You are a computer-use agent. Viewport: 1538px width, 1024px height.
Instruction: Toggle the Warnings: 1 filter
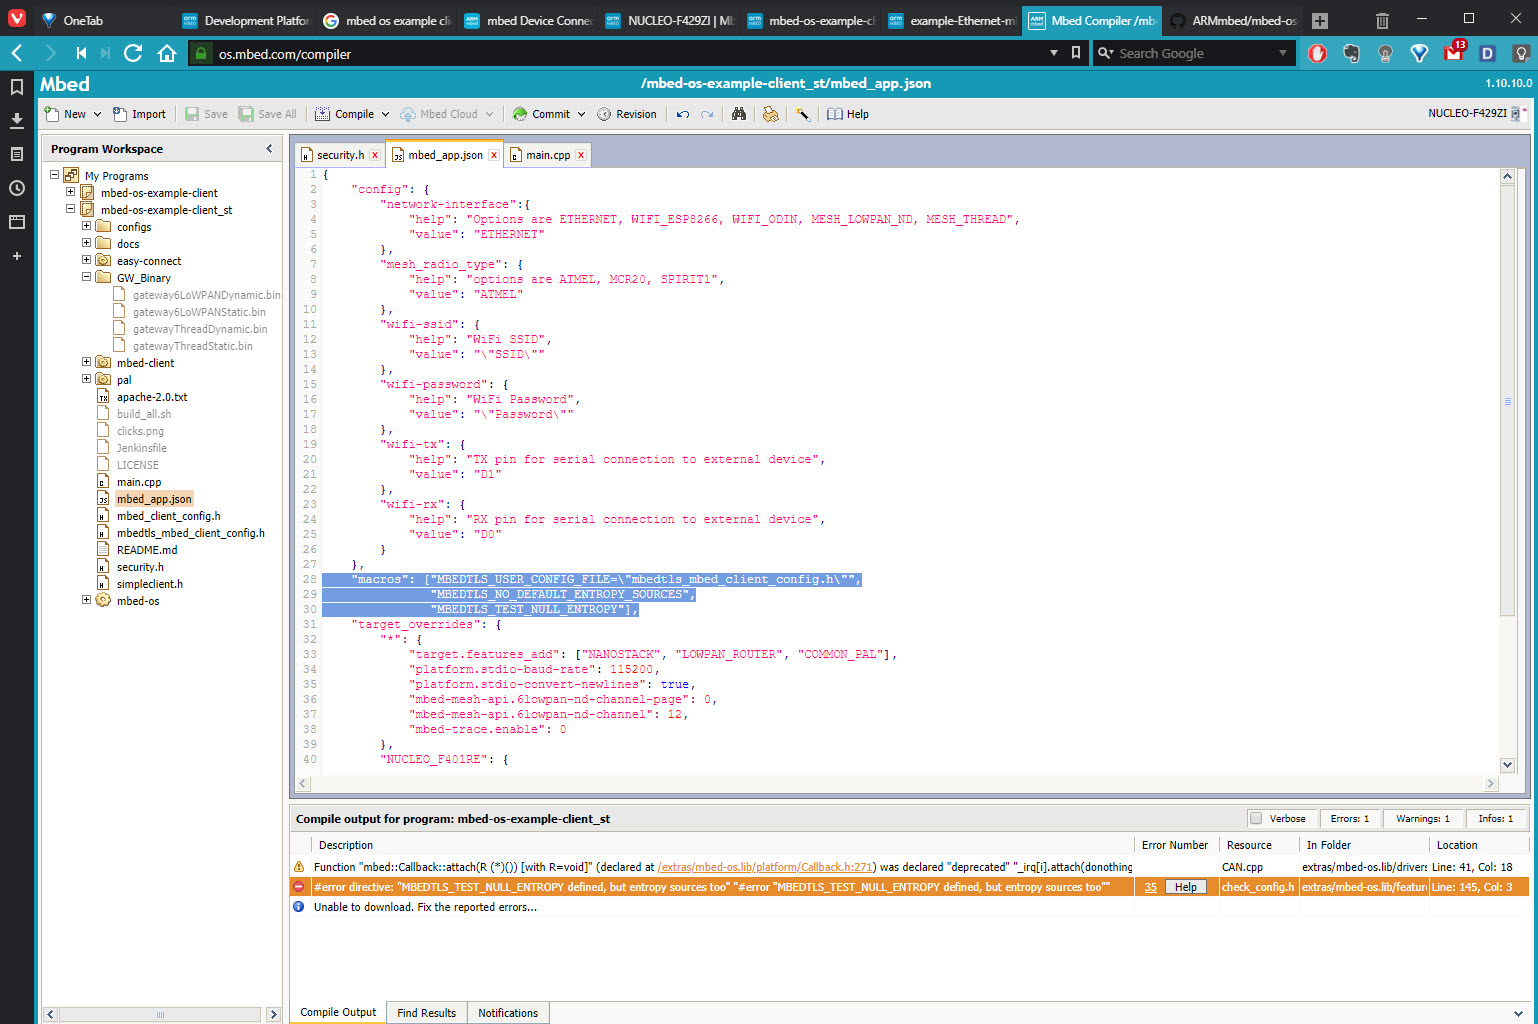click(1422, 818)
